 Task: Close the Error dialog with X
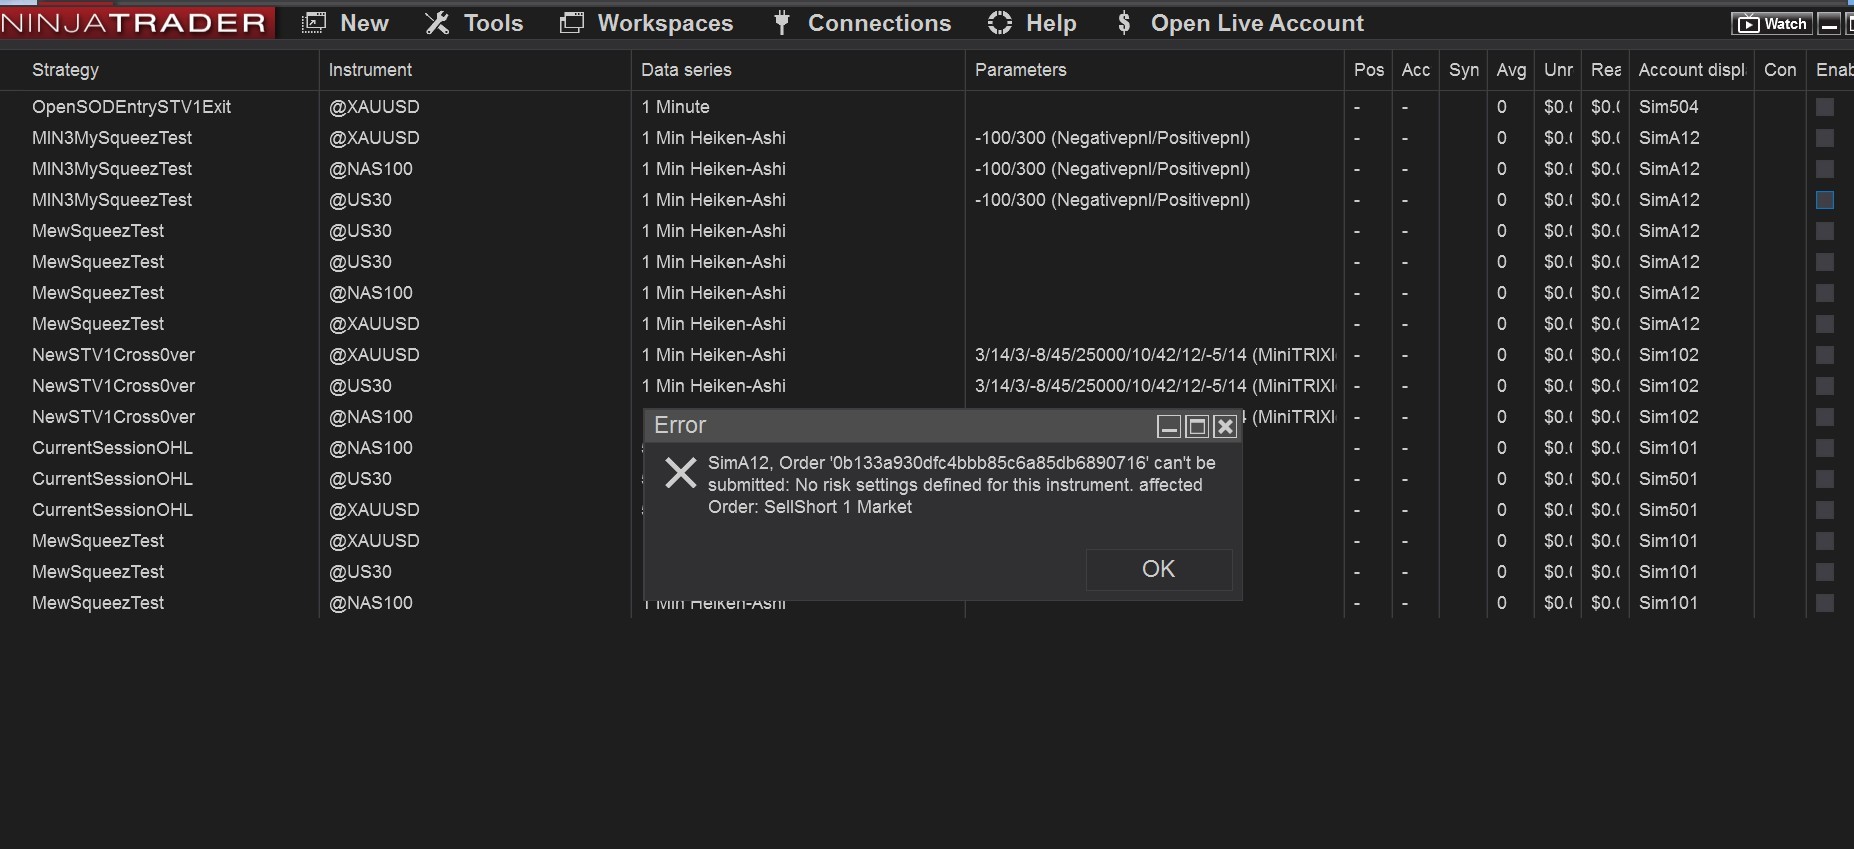1225,427
